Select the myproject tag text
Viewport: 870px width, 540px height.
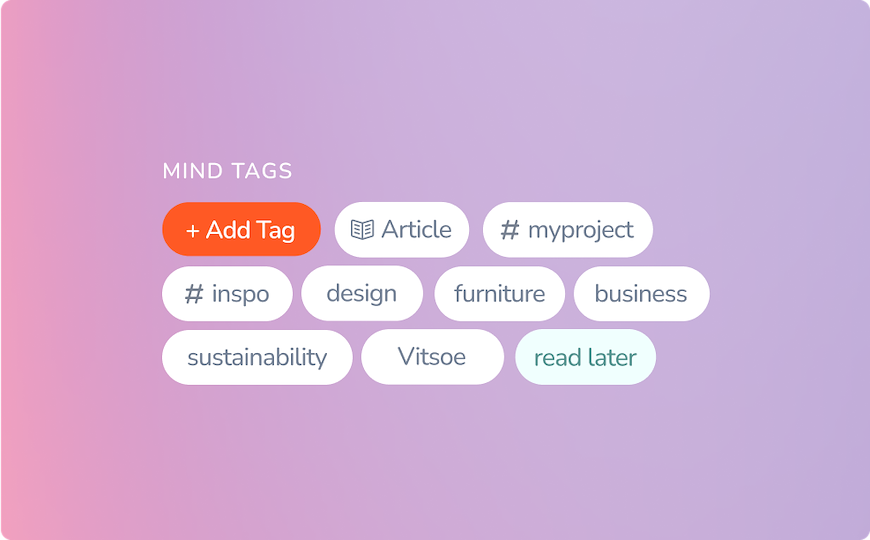click(x=580, y=230)
